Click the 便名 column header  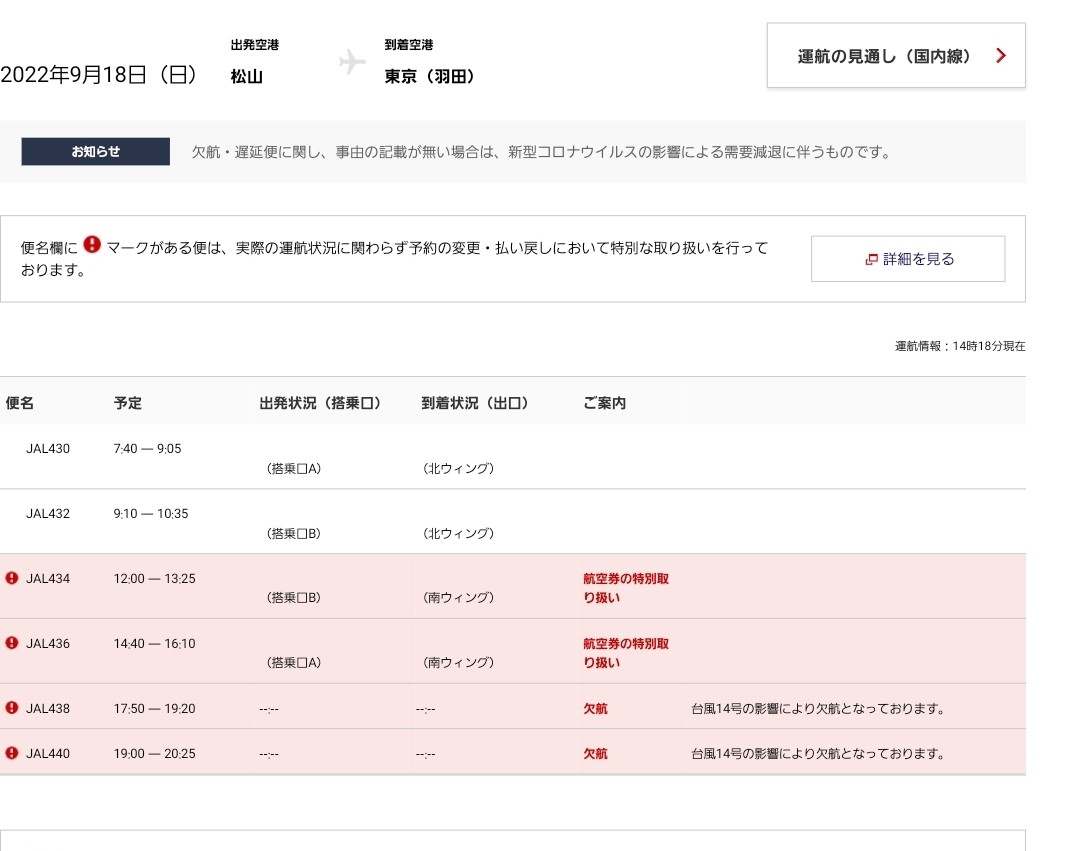click(19, 403)
